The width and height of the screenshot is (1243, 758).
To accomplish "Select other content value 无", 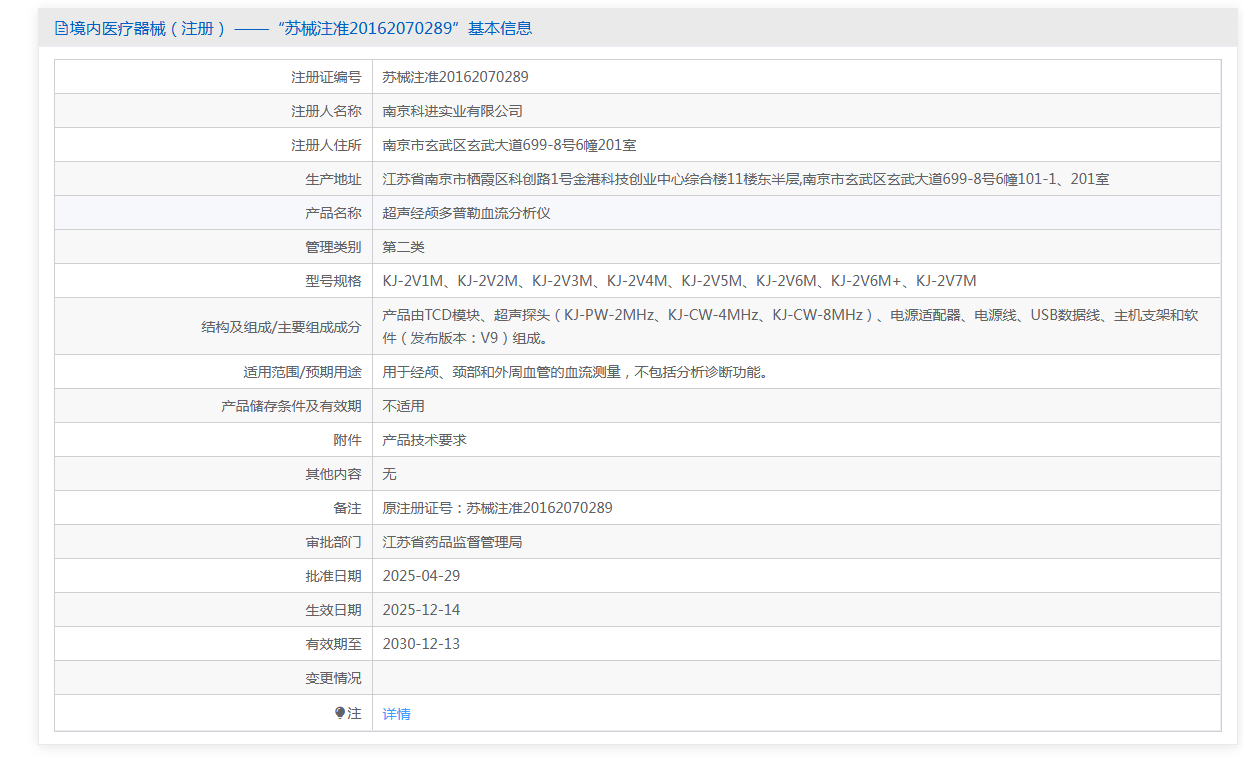I will 390,474.
